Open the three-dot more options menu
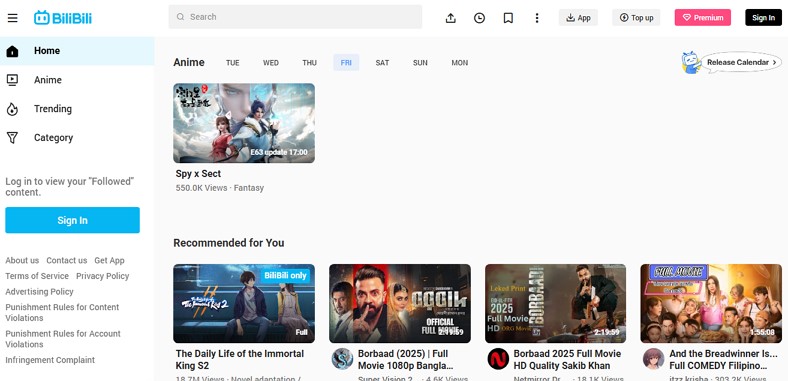 click(537, 18)
